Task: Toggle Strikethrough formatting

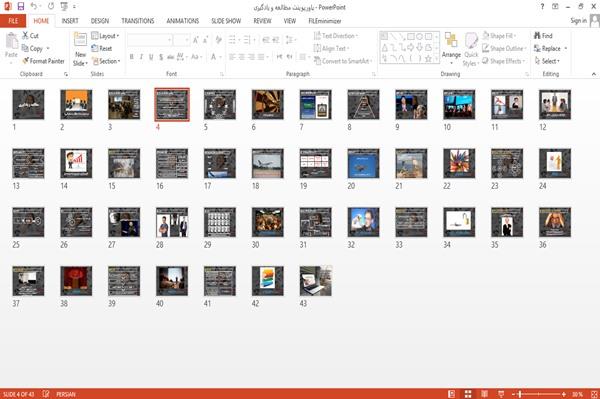Action: coord(171,57)
